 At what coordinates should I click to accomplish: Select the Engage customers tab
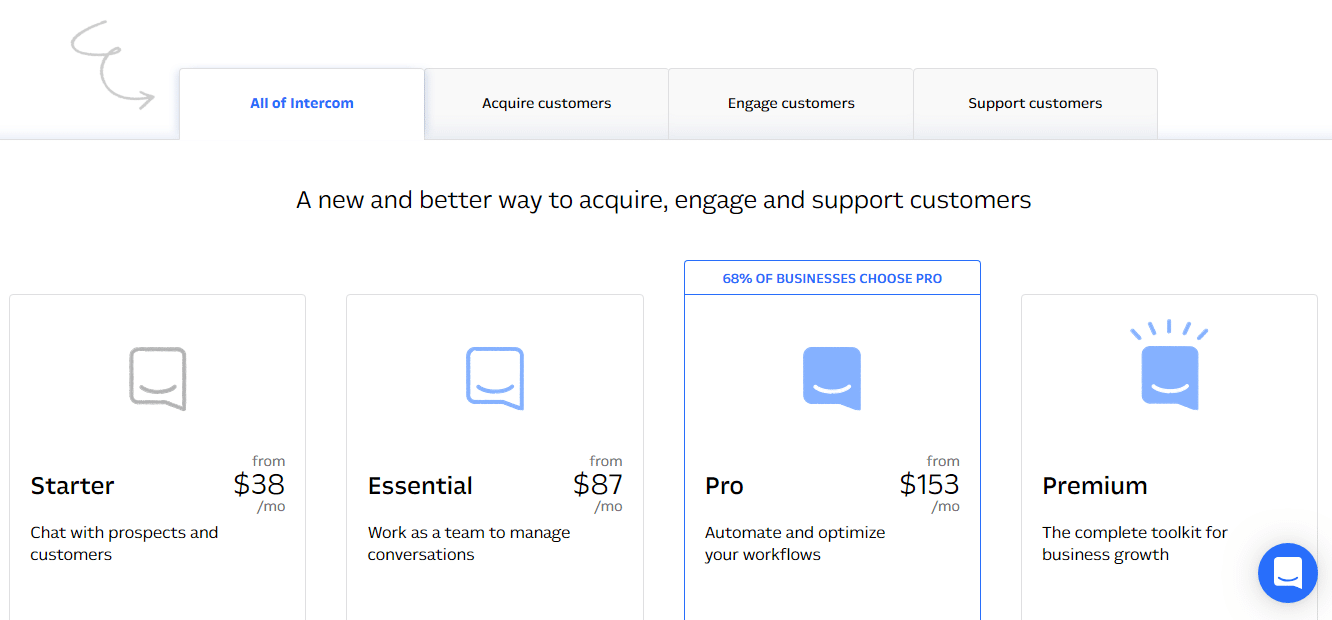point(791,103)
